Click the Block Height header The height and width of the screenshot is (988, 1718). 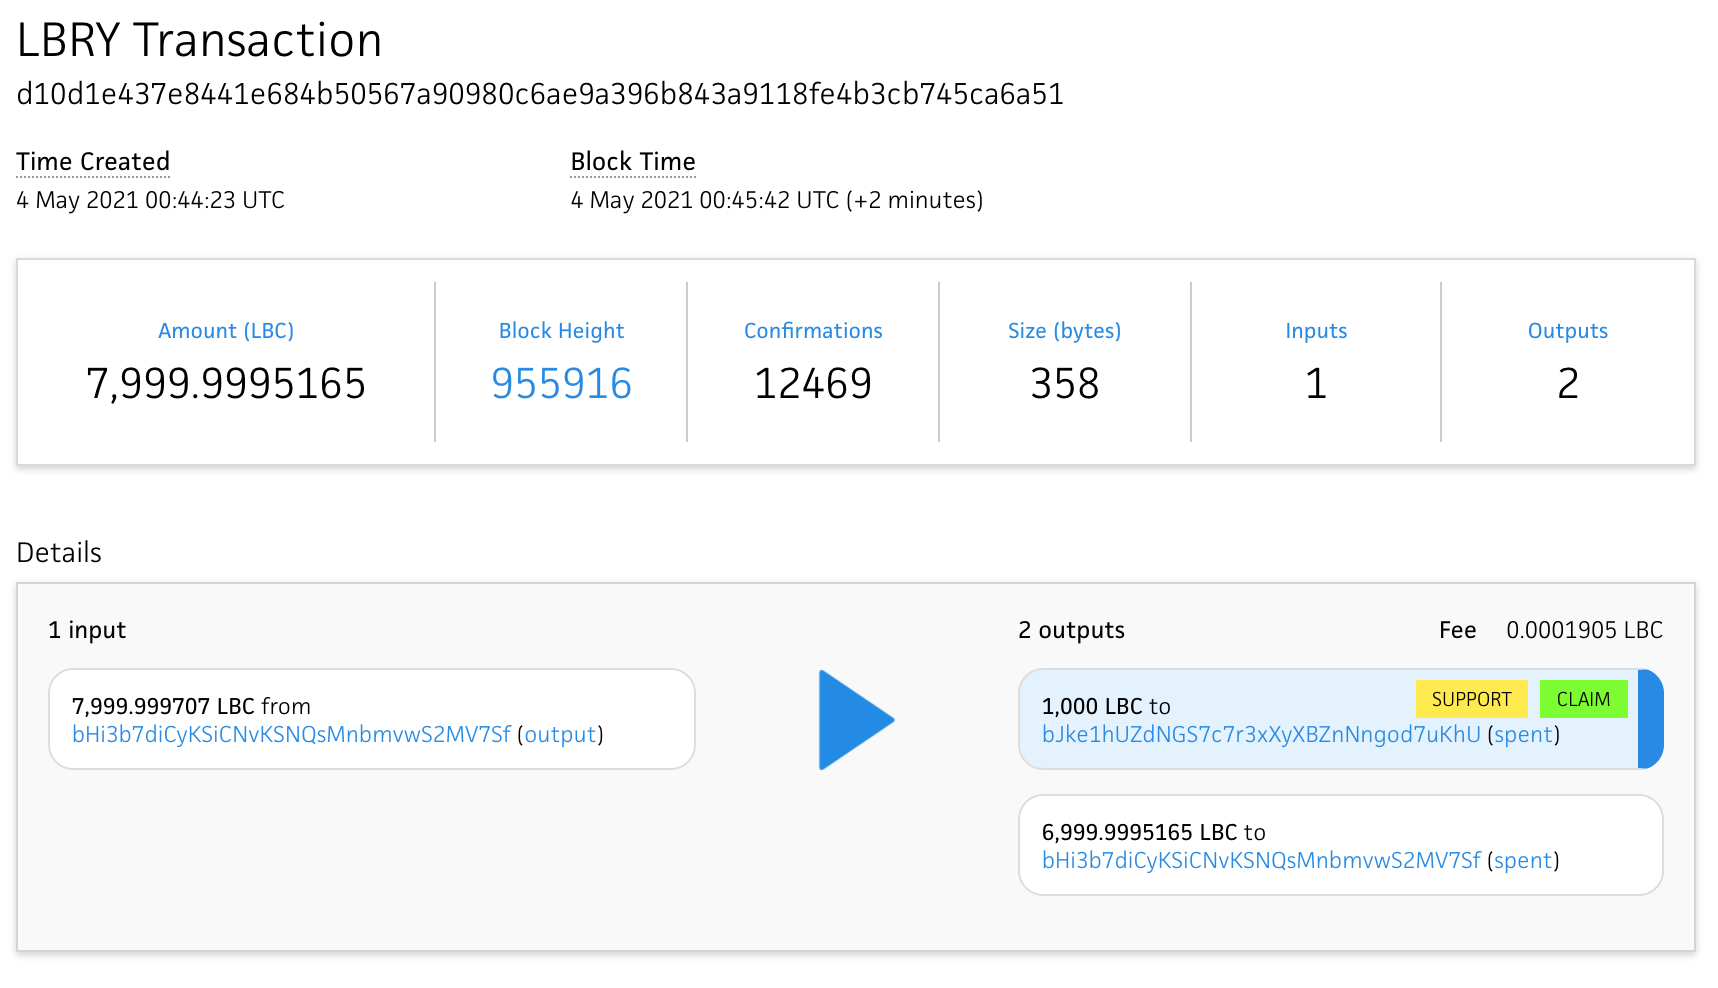[x=561, y=331]
